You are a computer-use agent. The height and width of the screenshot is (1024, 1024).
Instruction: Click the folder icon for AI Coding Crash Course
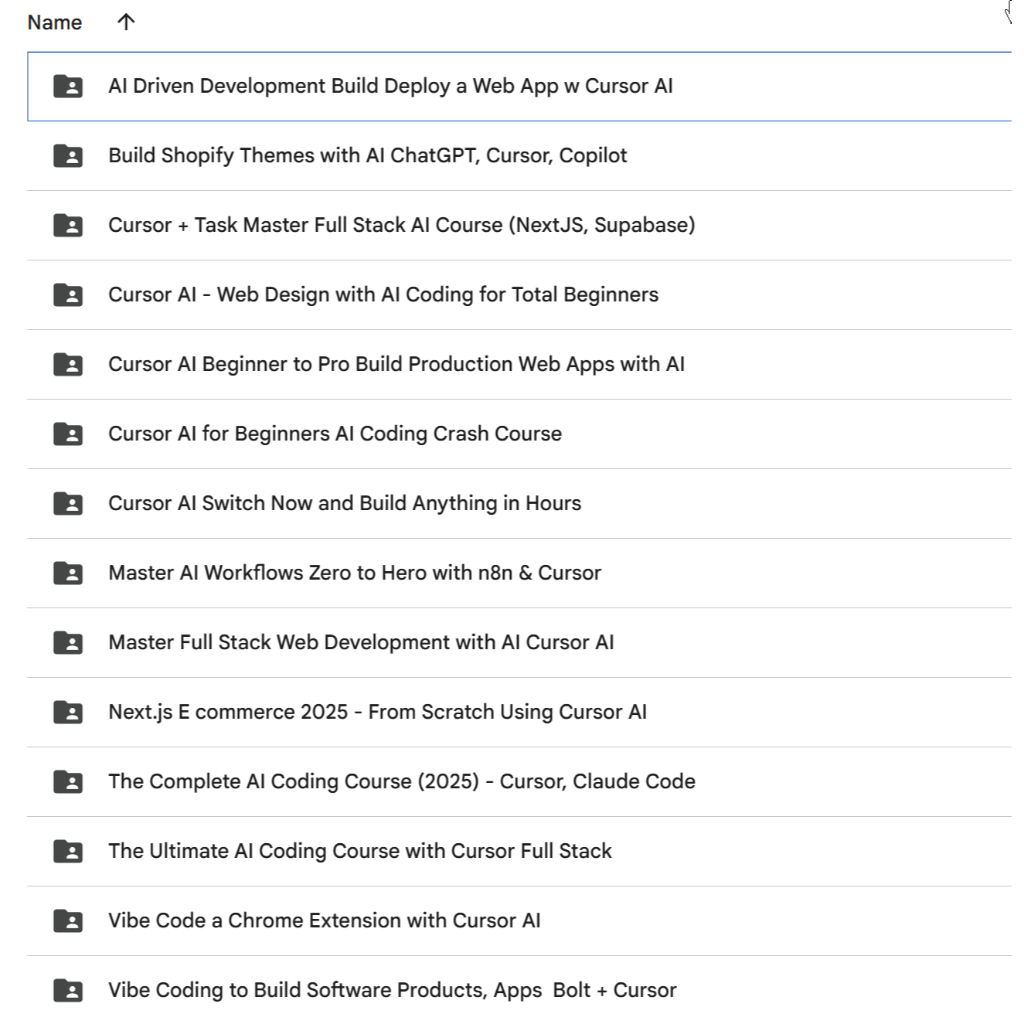click(x=67, y=433)
